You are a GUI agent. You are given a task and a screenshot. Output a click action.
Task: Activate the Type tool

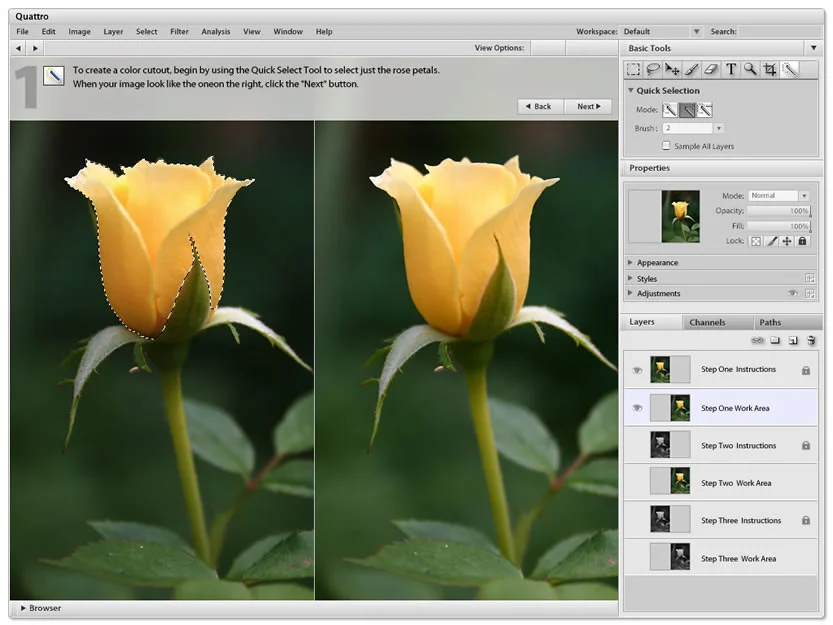[731, 69]
